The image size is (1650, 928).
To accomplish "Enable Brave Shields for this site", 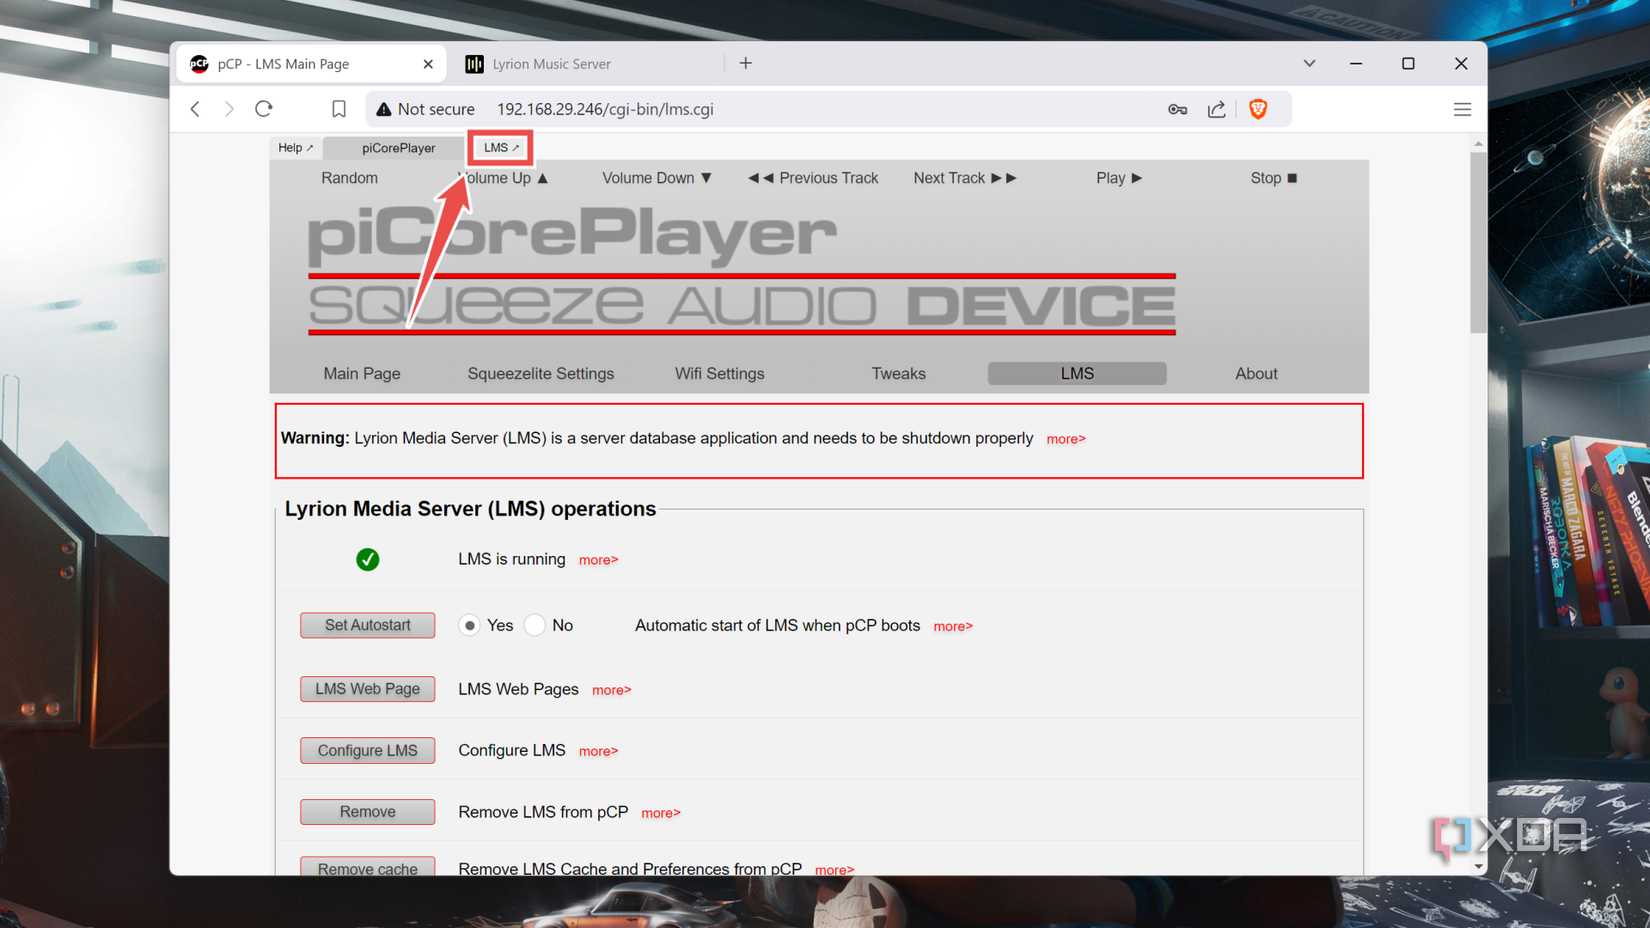I will pos(1257,108).
